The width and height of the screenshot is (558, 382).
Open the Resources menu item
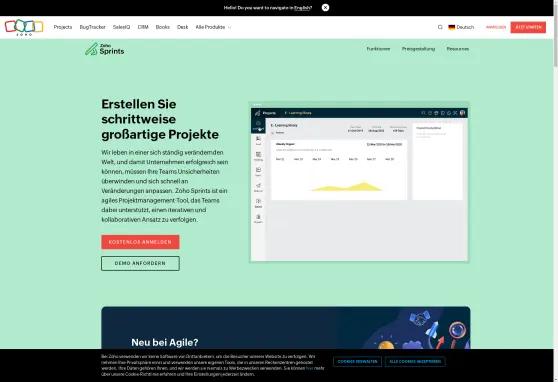458,49
